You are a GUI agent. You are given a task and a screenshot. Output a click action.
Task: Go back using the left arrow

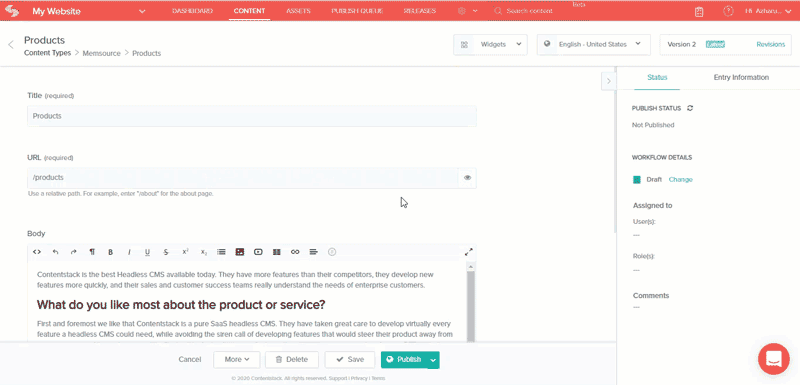pyautogui.click(x=11, y=45)
